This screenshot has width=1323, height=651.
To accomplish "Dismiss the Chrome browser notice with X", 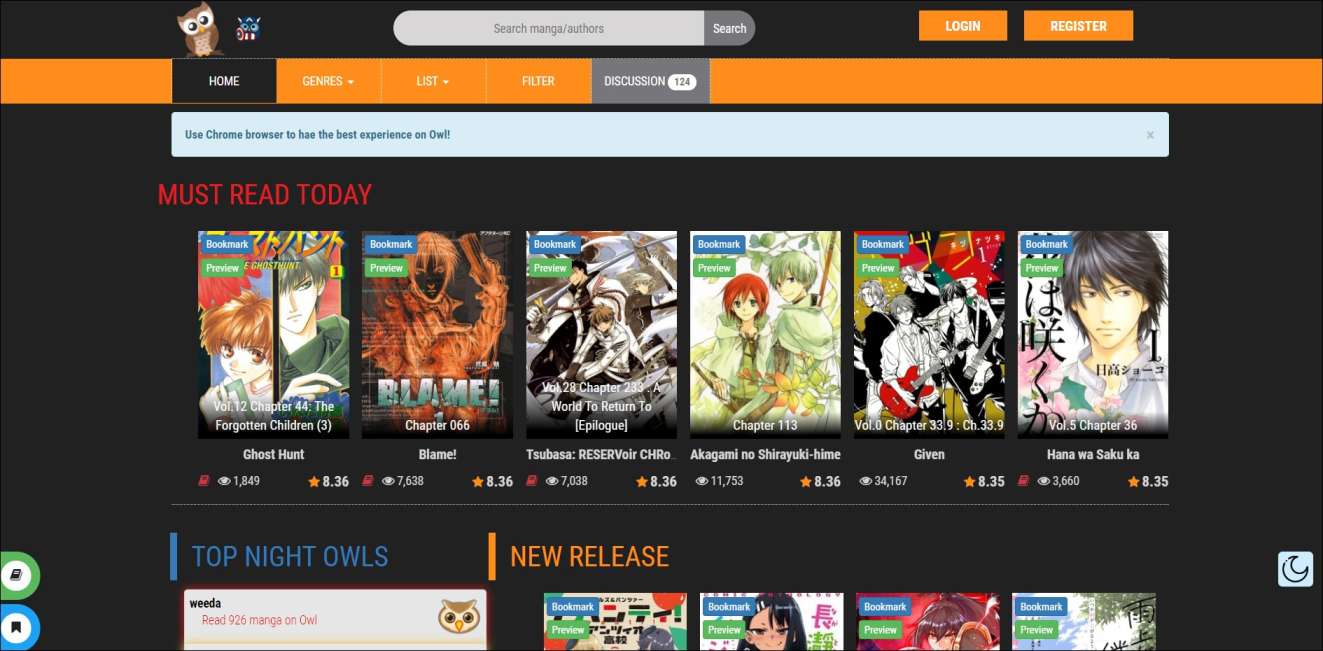I will click(1150, 135).
